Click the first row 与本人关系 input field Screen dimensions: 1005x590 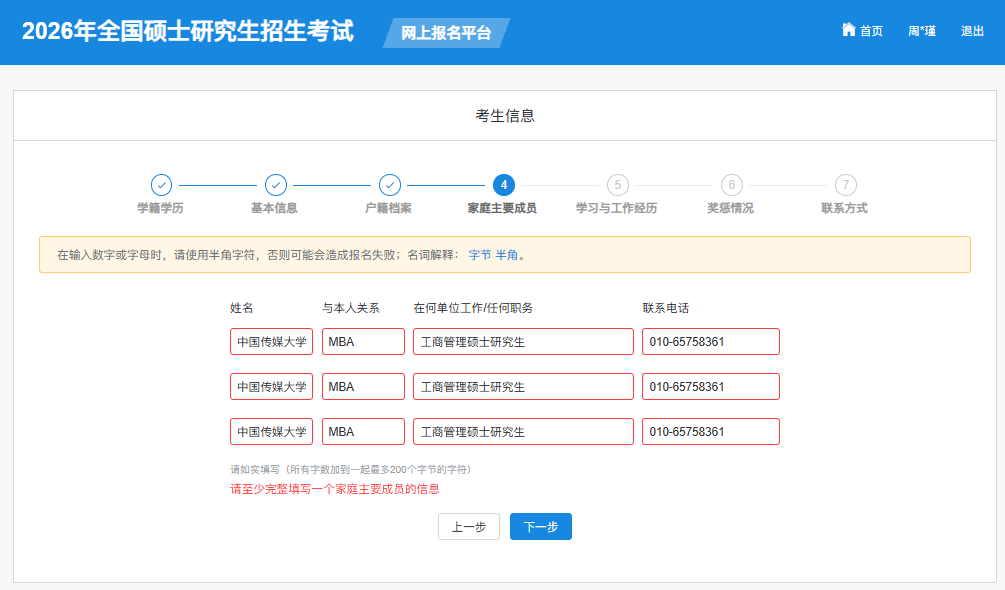tap(363, 341)
